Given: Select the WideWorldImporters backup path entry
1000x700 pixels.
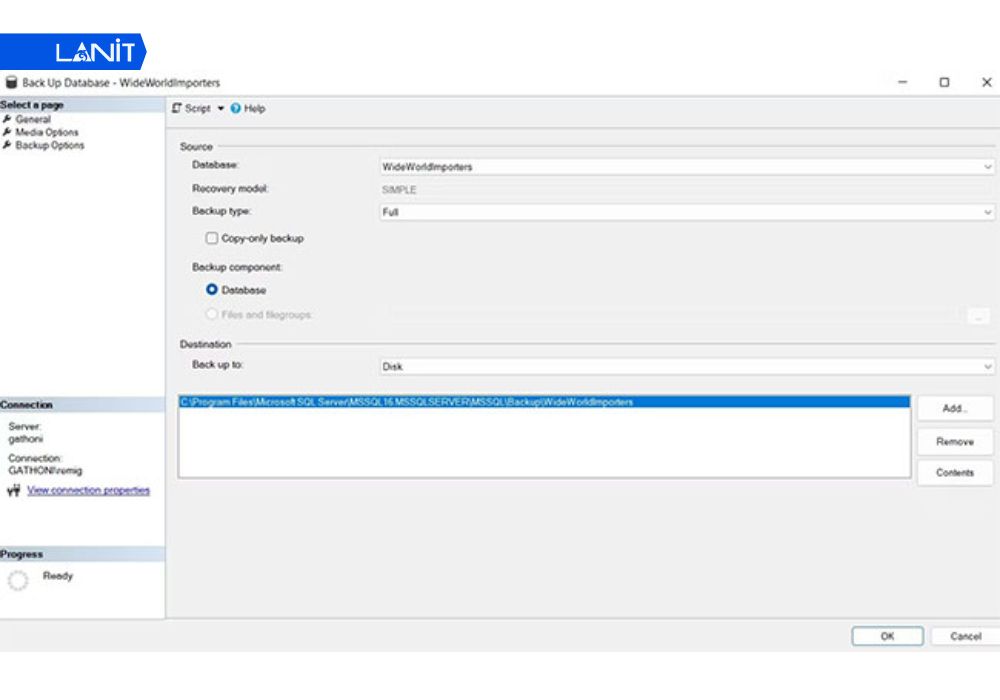Looking at the screenshot, I should [407, 402].
